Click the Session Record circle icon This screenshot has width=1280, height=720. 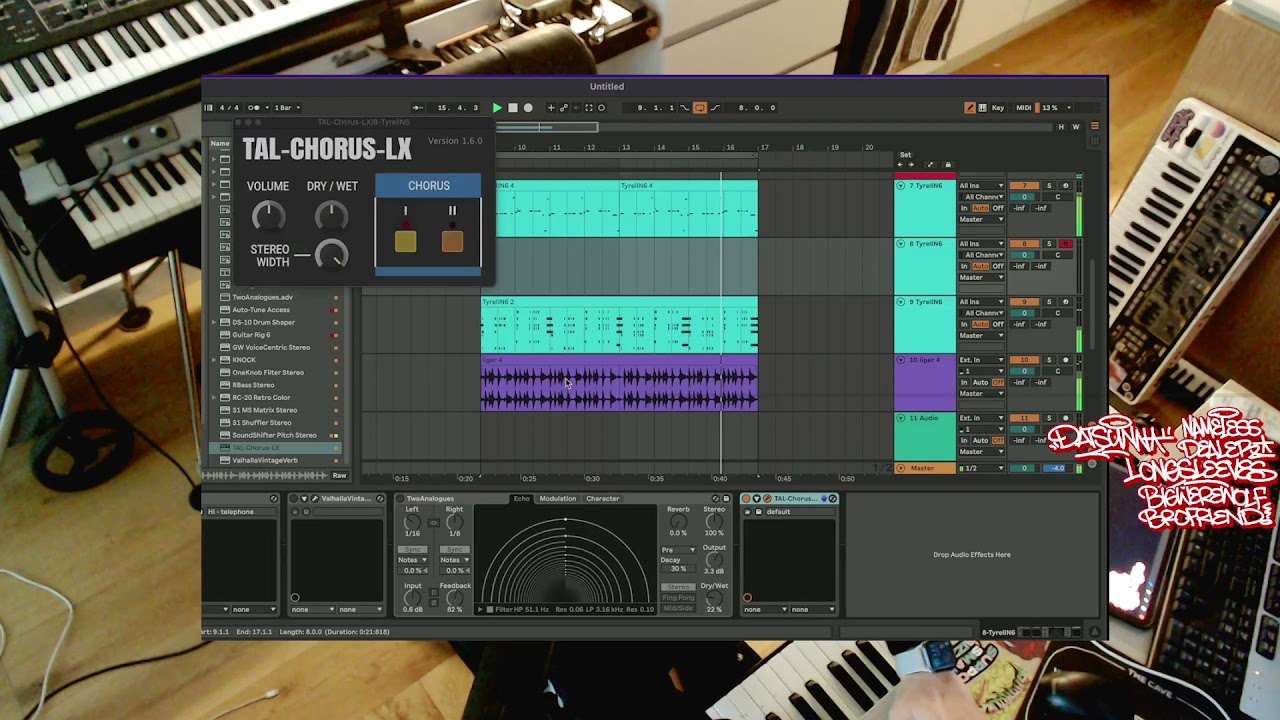601,108
